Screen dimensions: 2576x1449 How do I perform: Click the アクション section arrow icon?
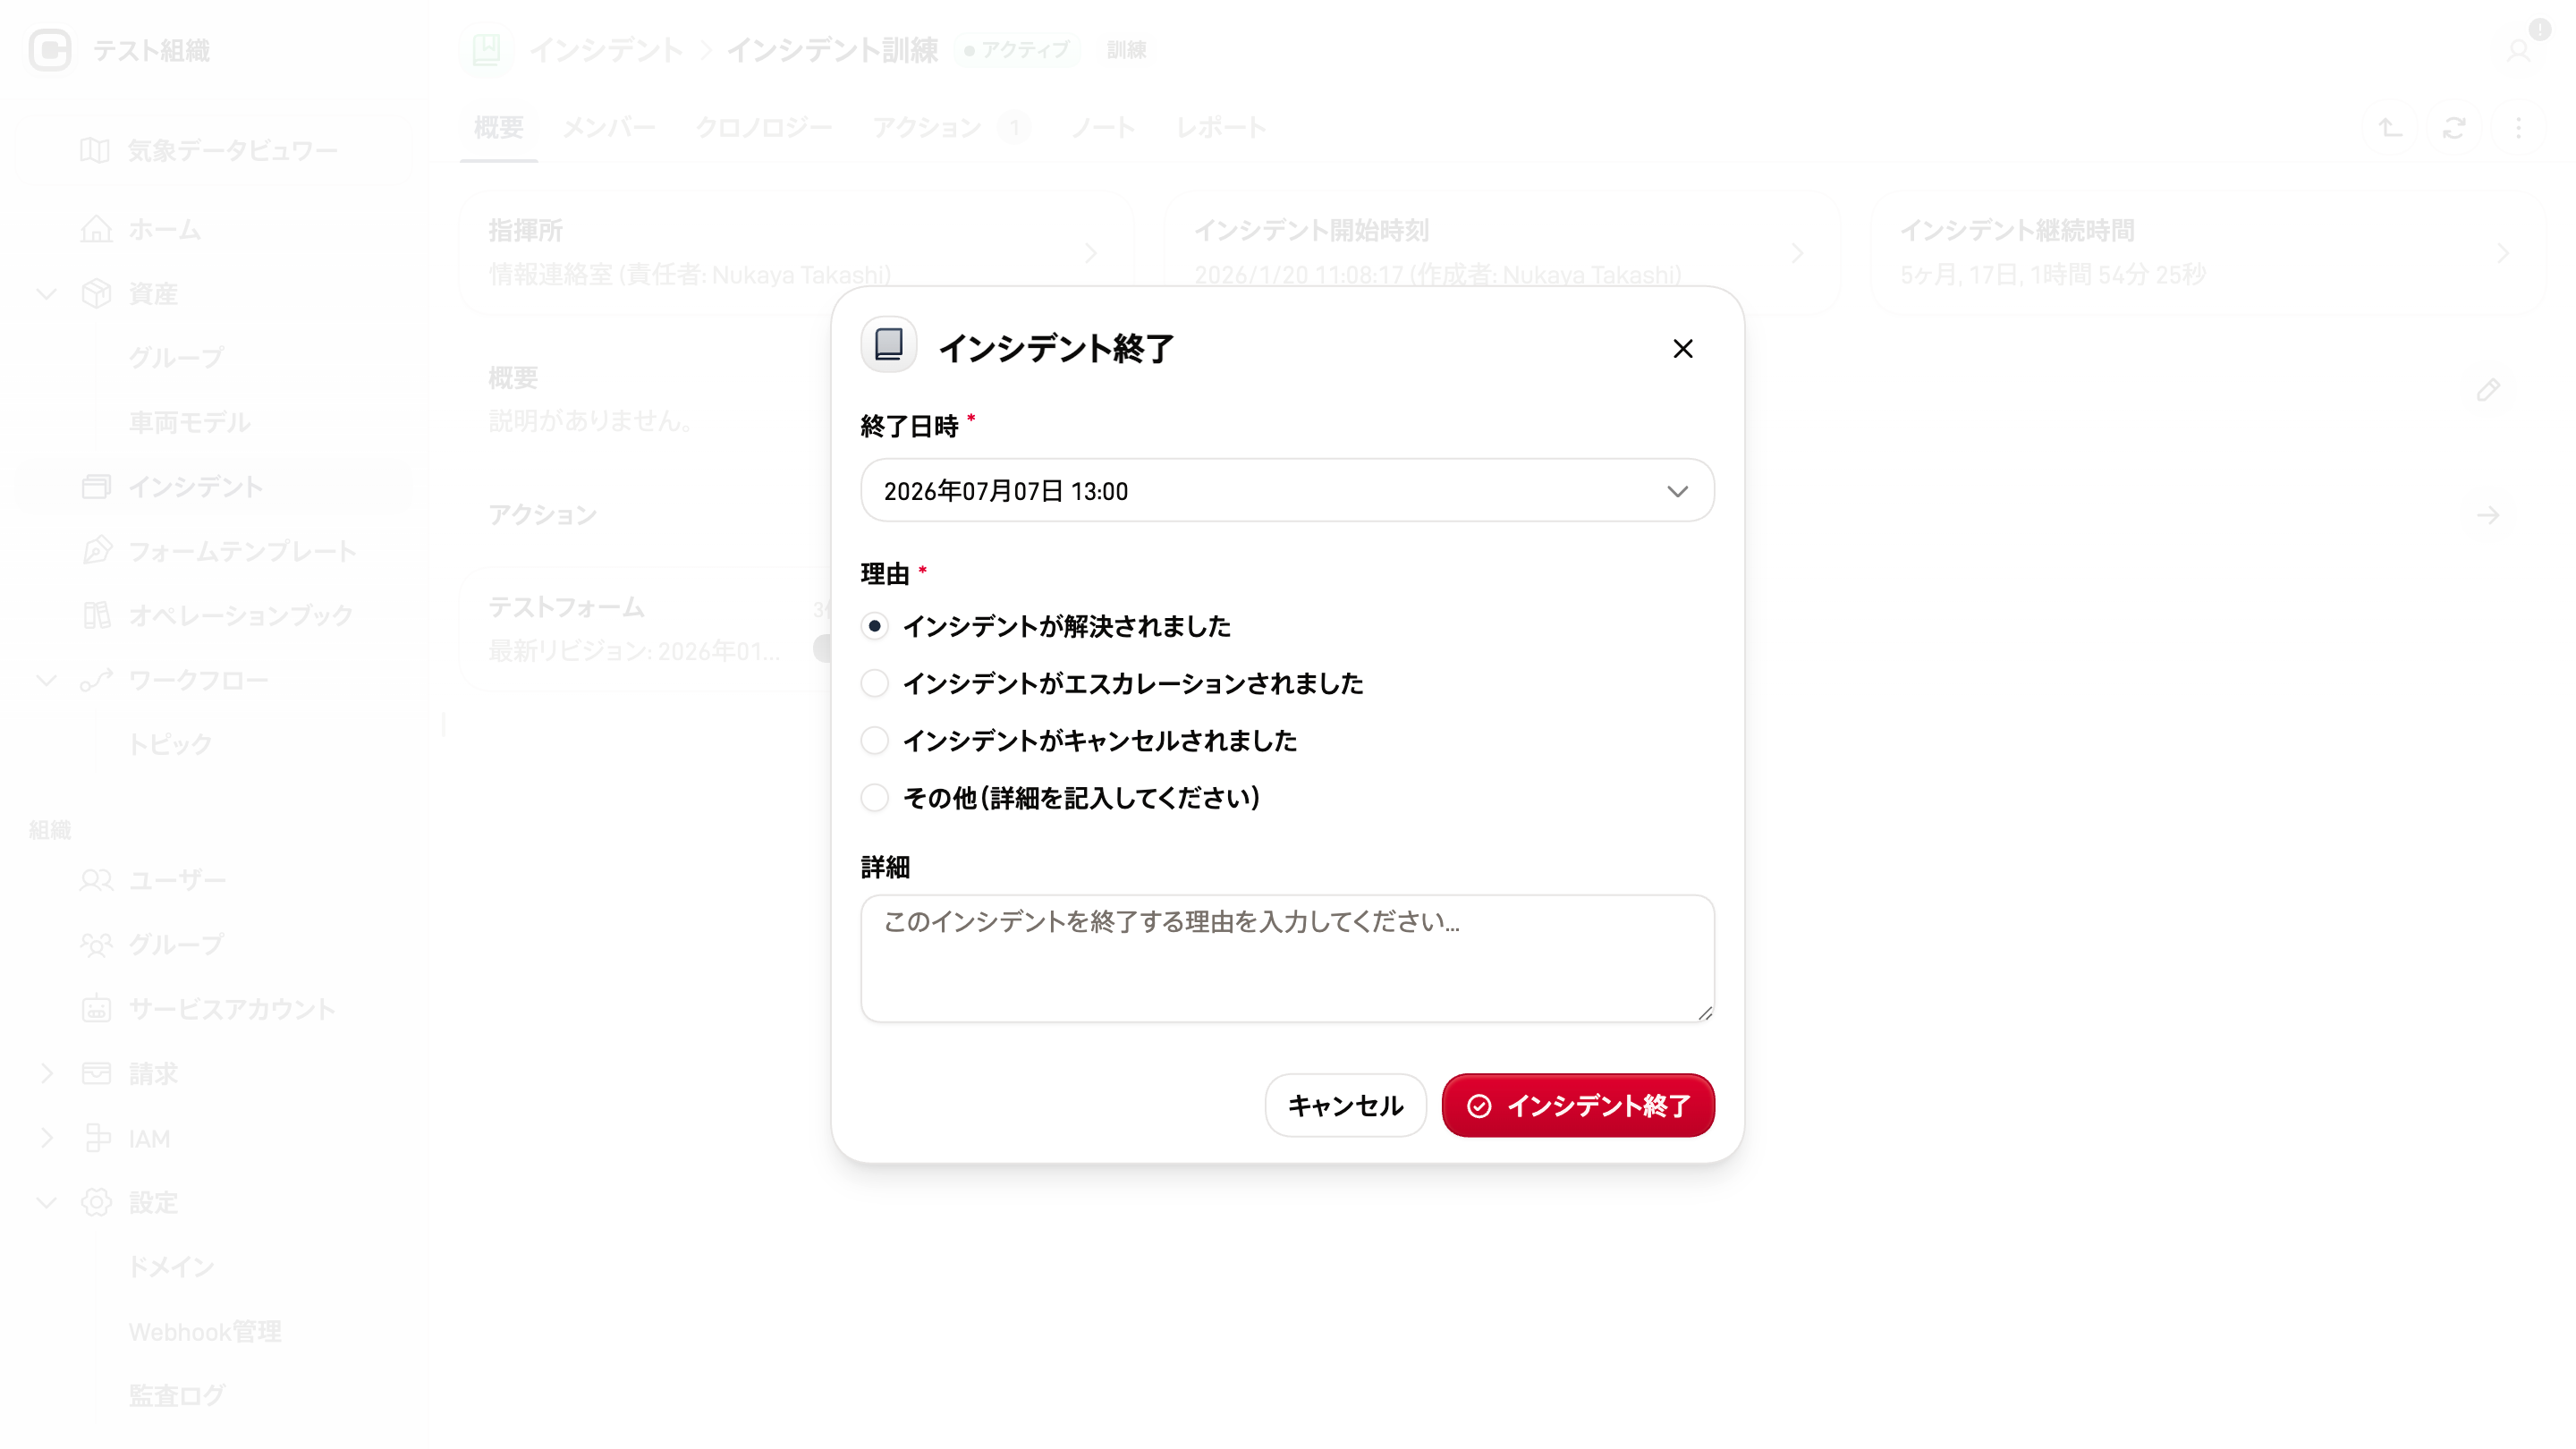point(2489,515)
